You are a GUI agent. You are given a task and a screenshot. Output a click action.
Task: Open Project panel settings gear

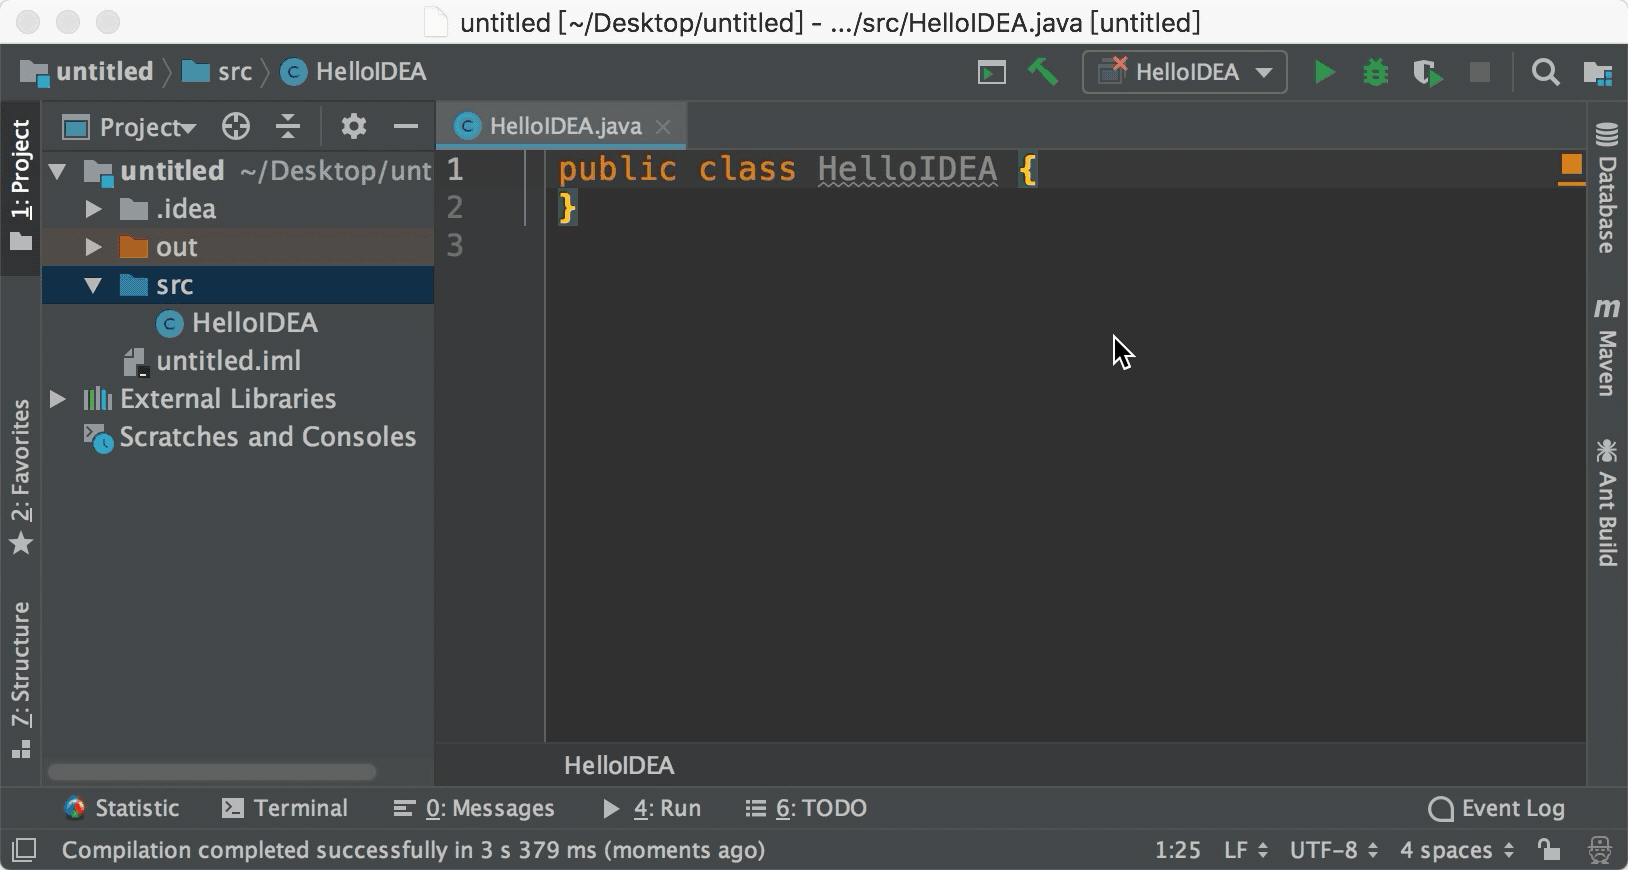(353, 126)
